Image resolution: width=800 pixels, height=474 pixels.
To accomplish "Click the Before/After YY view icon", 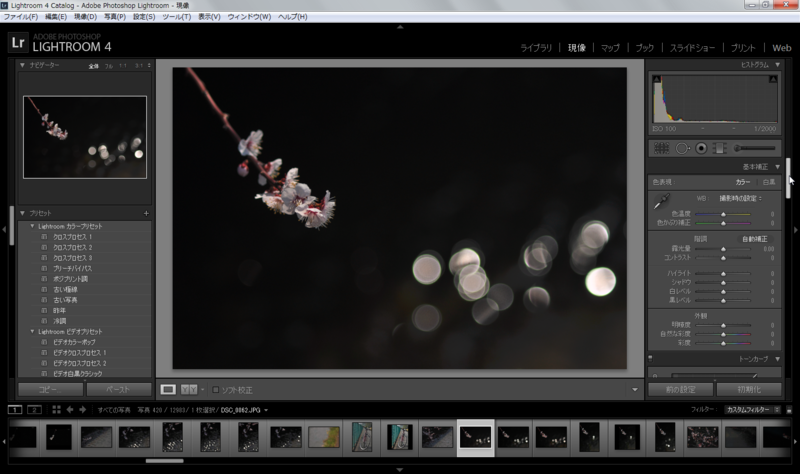I will (189, 390).
